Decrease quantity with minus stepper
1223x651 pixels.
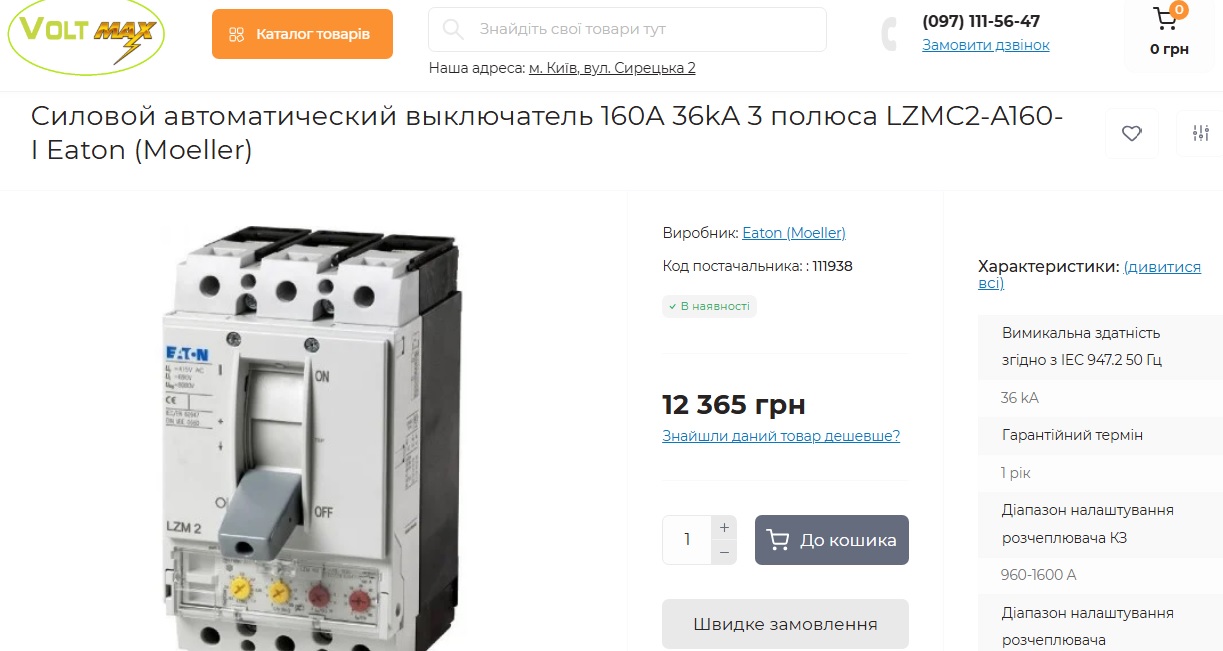click(x=724, y=552)
